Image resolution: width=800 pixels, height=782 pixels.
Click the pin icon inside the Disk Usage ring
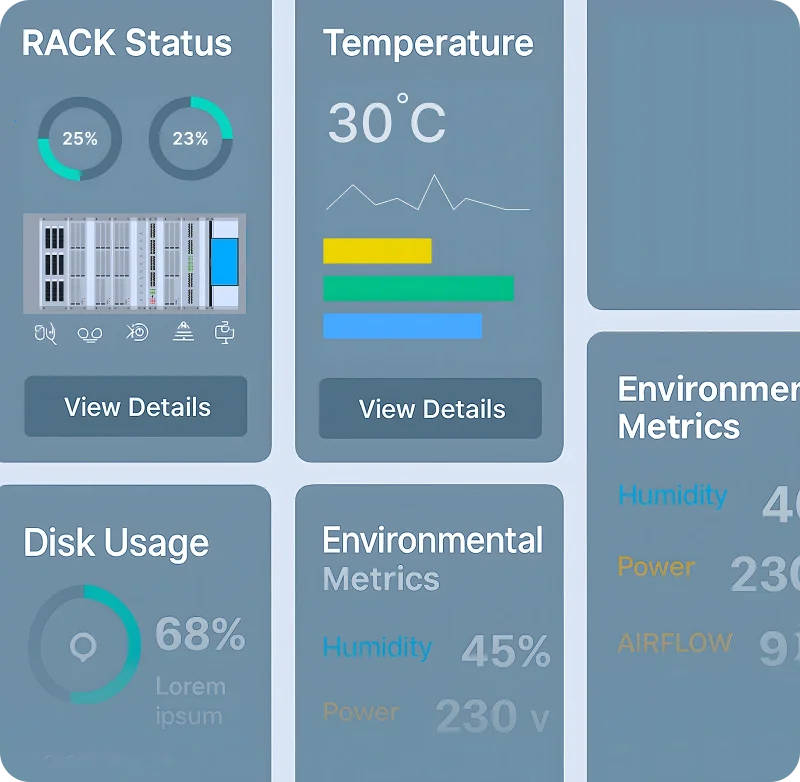pyautogui.click(x=83, y=647)
